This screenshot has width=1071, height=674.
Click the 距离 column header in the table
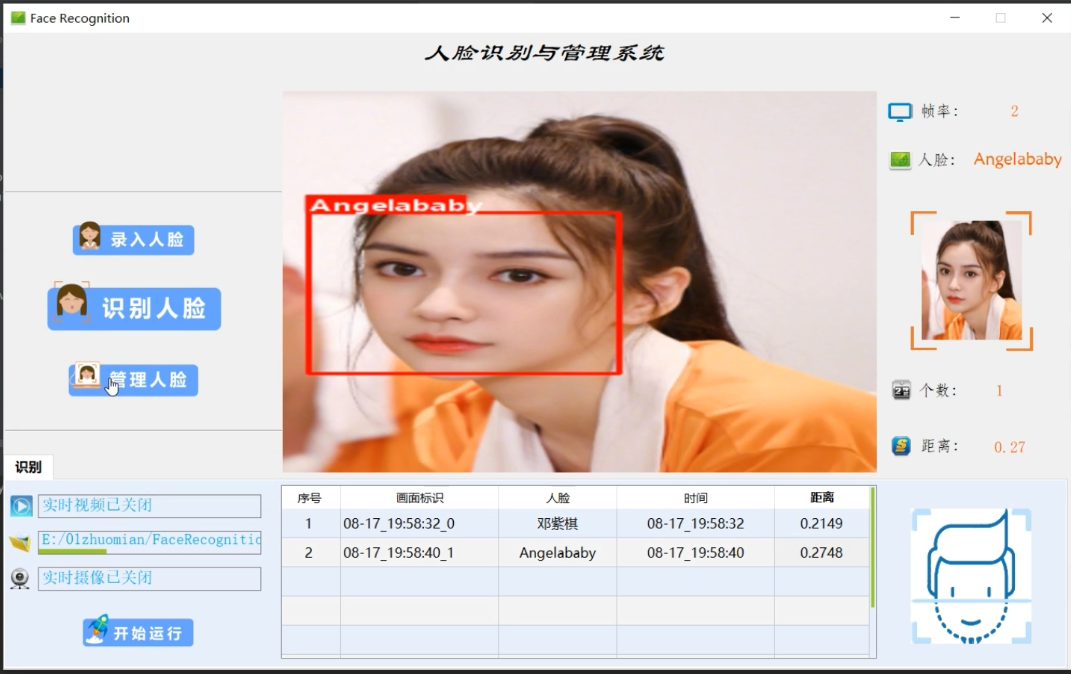(x=822, y=498)
